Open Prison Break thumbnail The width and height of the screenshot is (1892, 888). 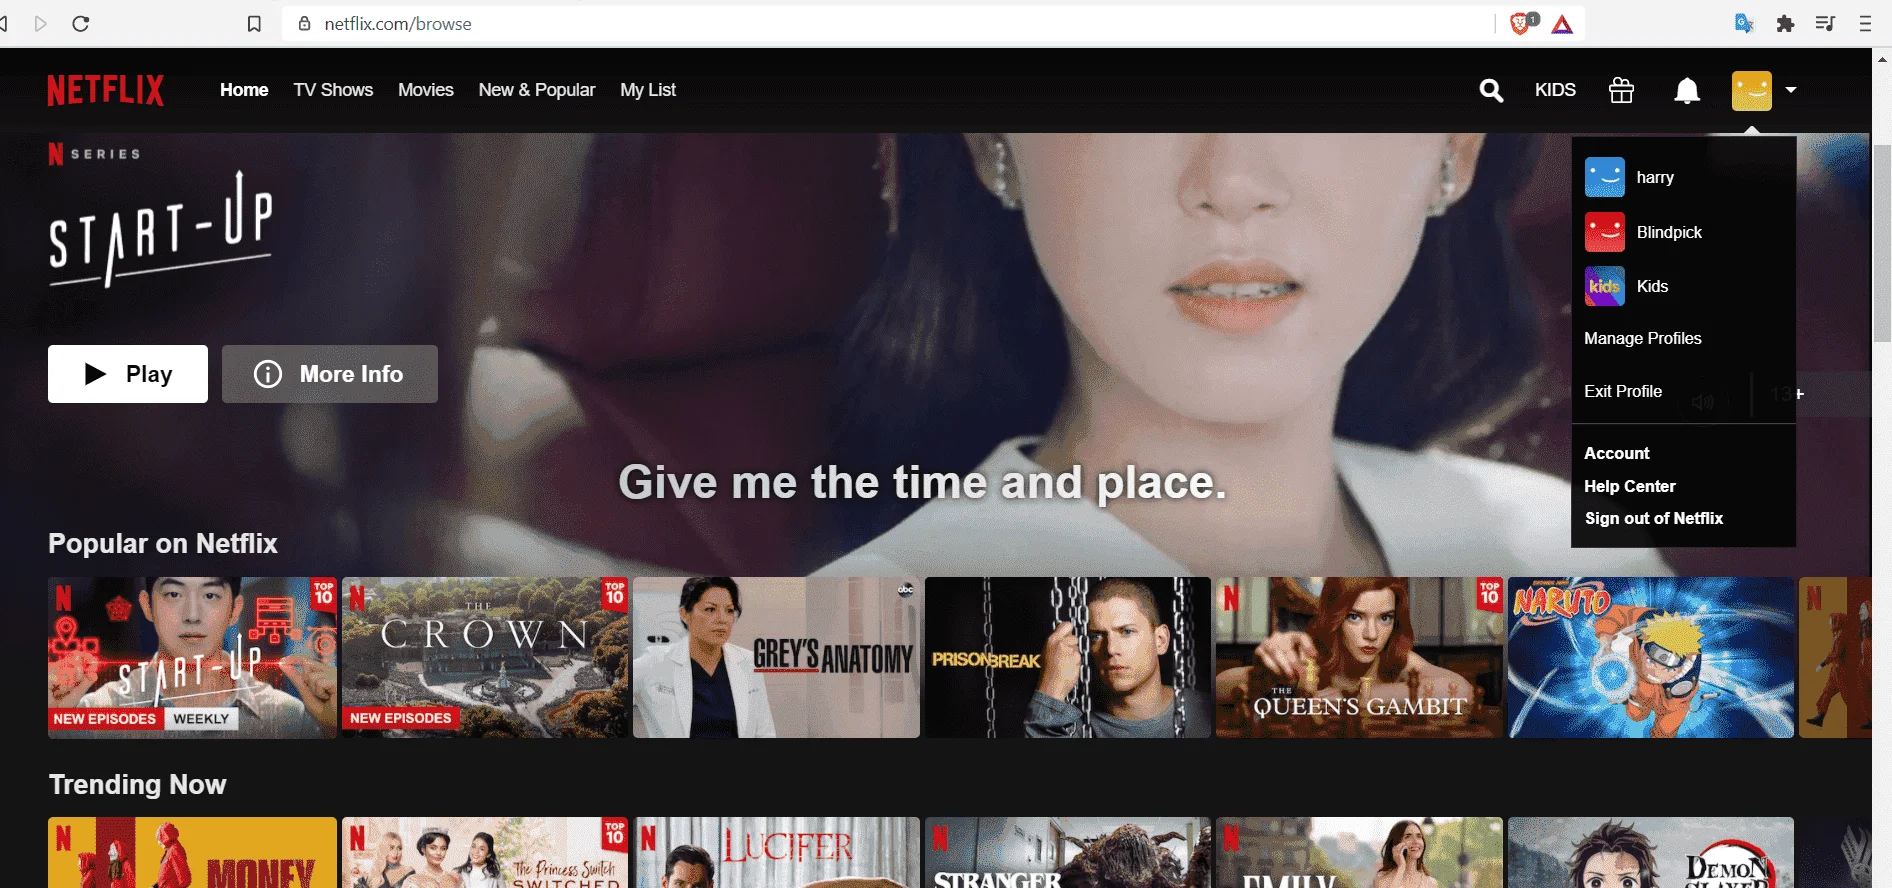pyautogui.click(x=1068, y=657)
